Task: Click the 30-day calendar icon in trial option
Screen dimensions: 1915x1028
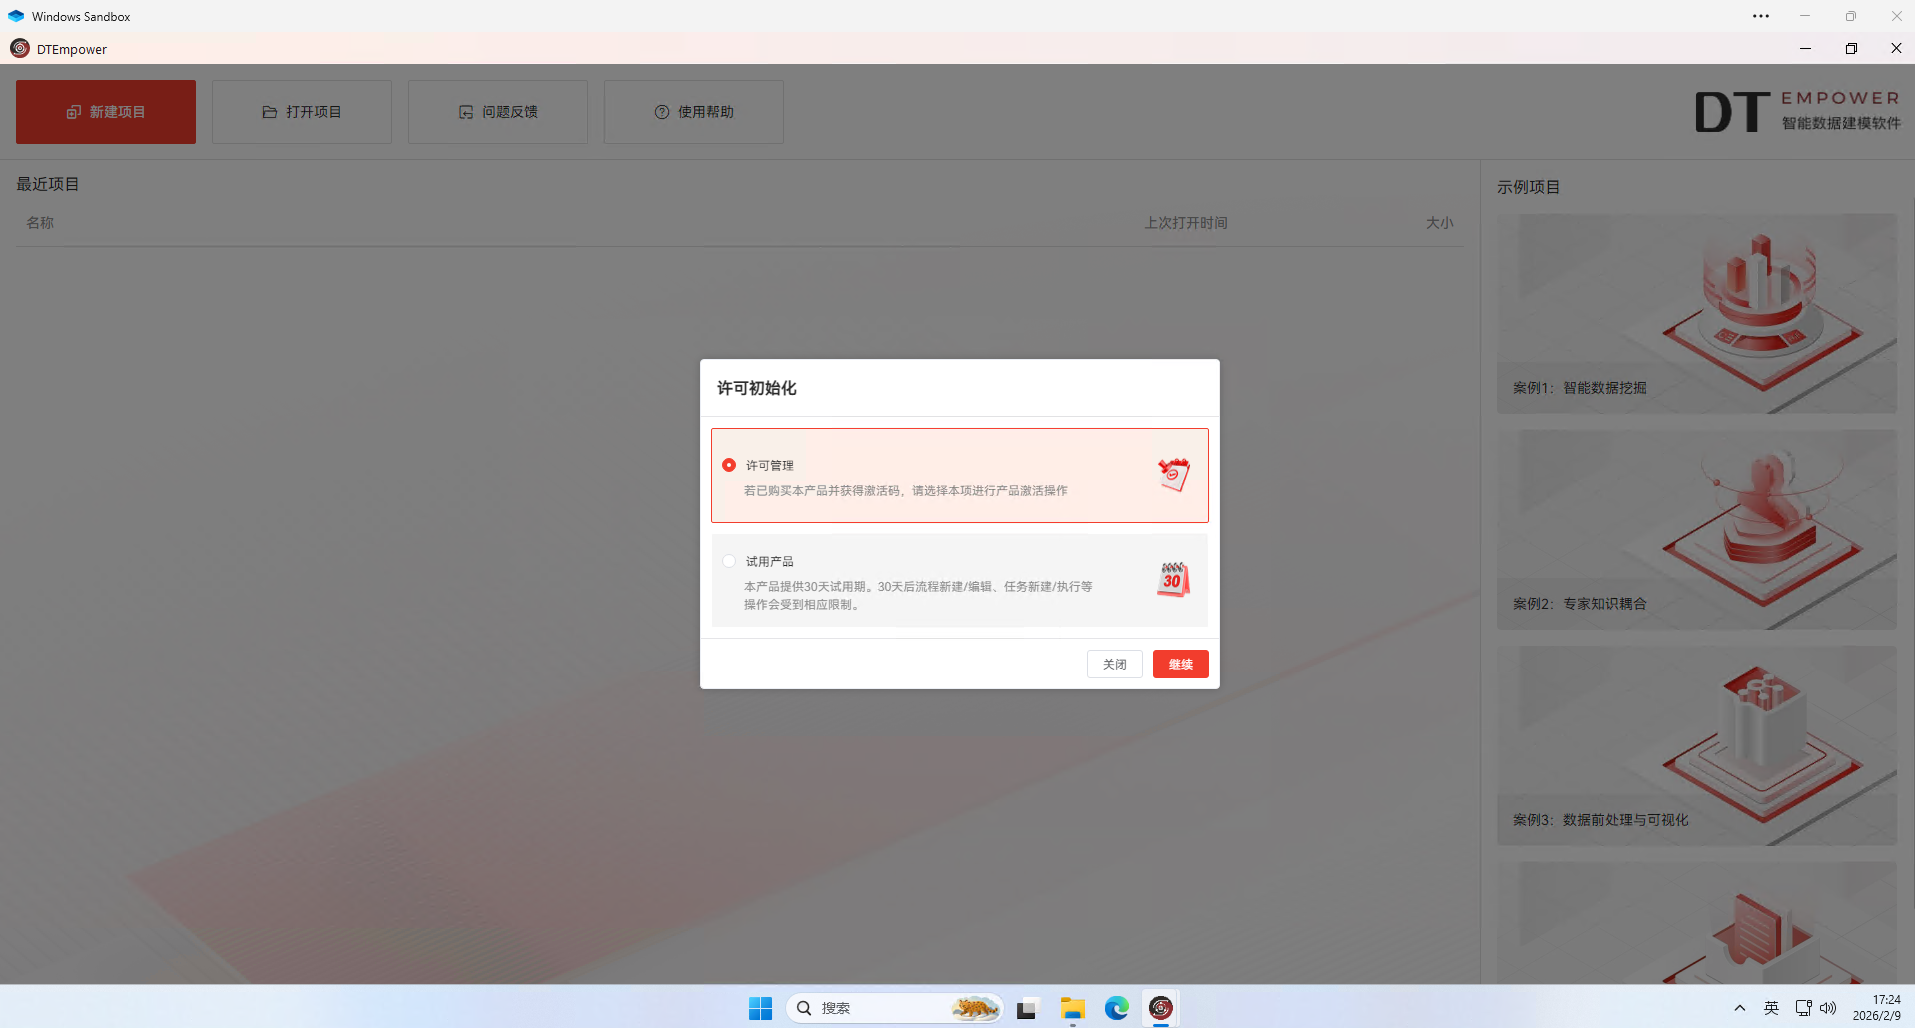Action: (x=1173, y=580)
